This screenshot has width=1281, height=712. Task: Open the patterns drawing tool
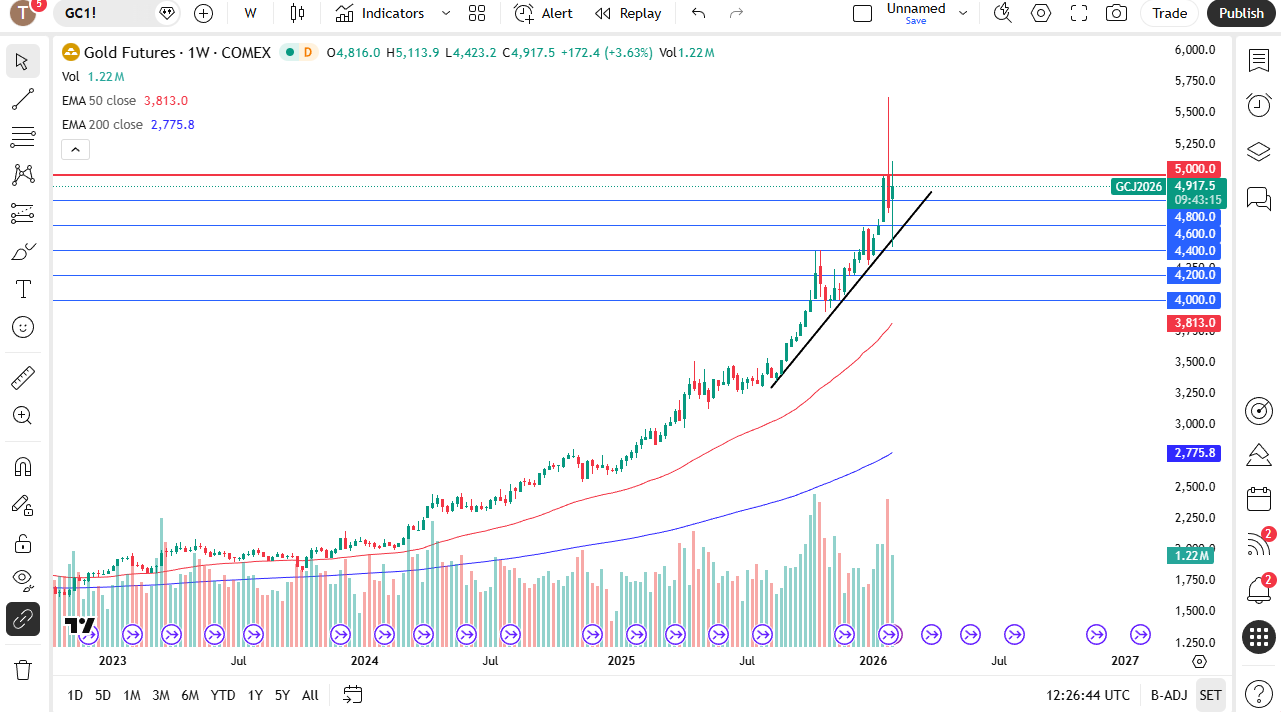22,175
